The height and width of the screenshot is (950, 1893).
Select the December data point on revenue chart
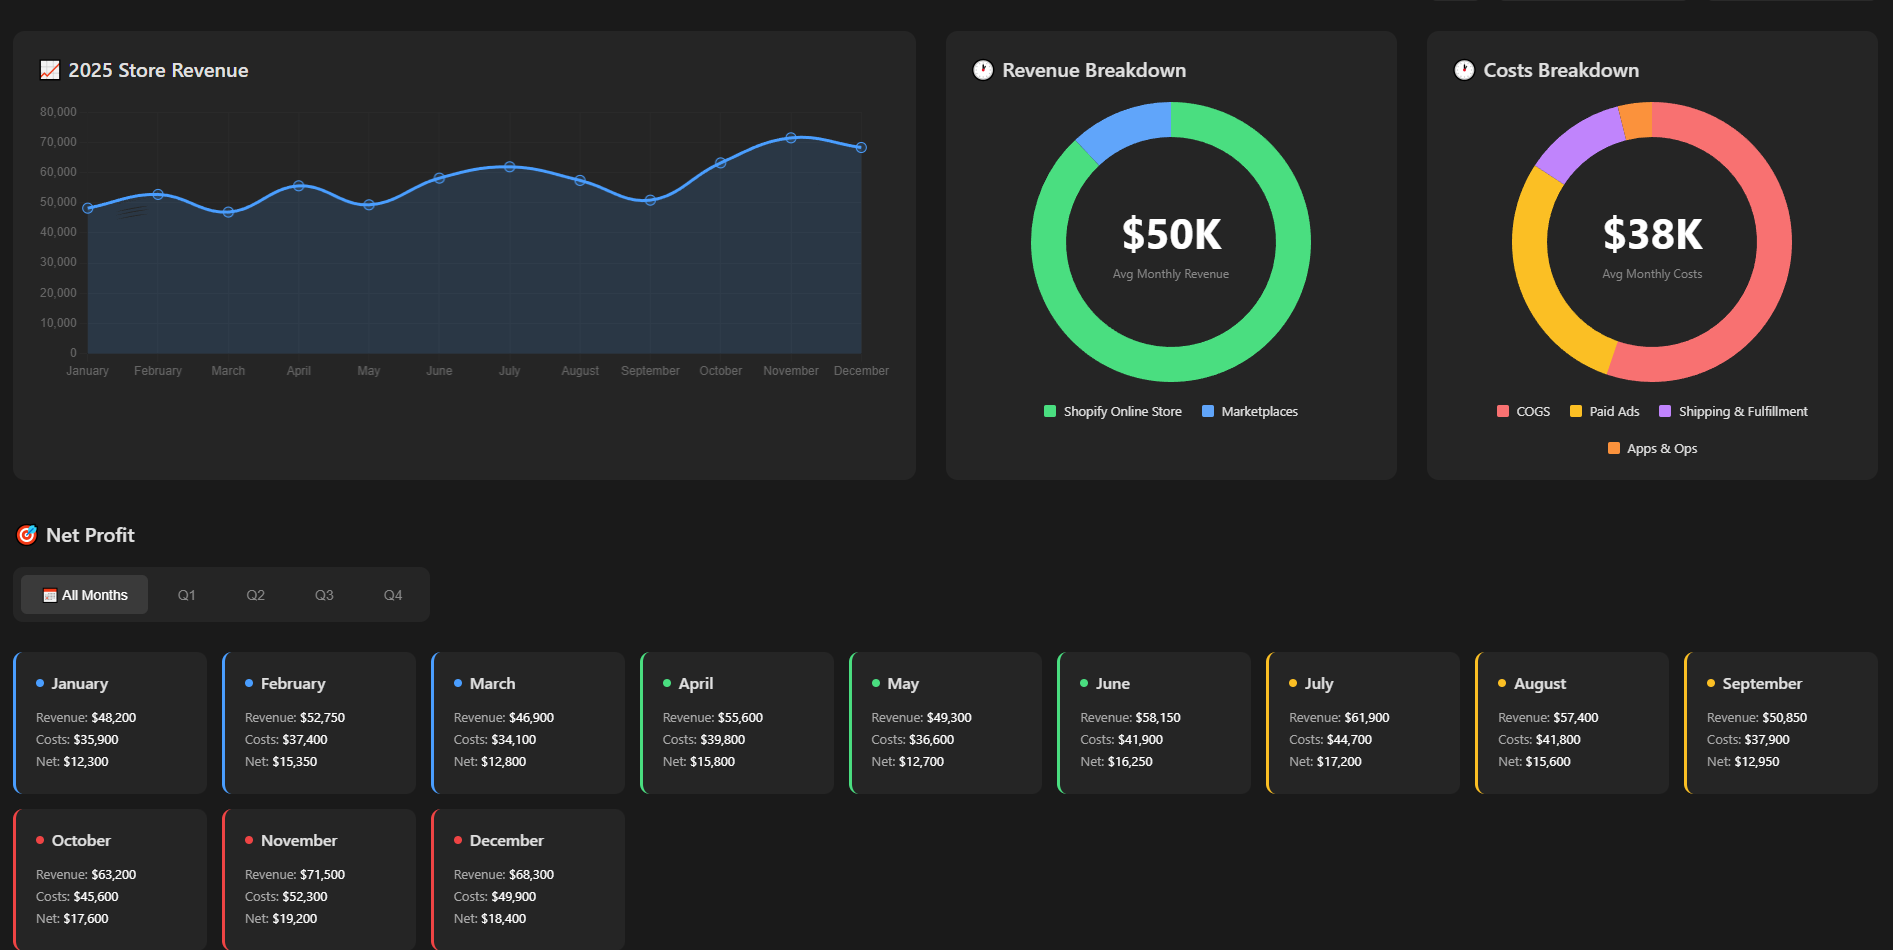(x=861, y=148)
